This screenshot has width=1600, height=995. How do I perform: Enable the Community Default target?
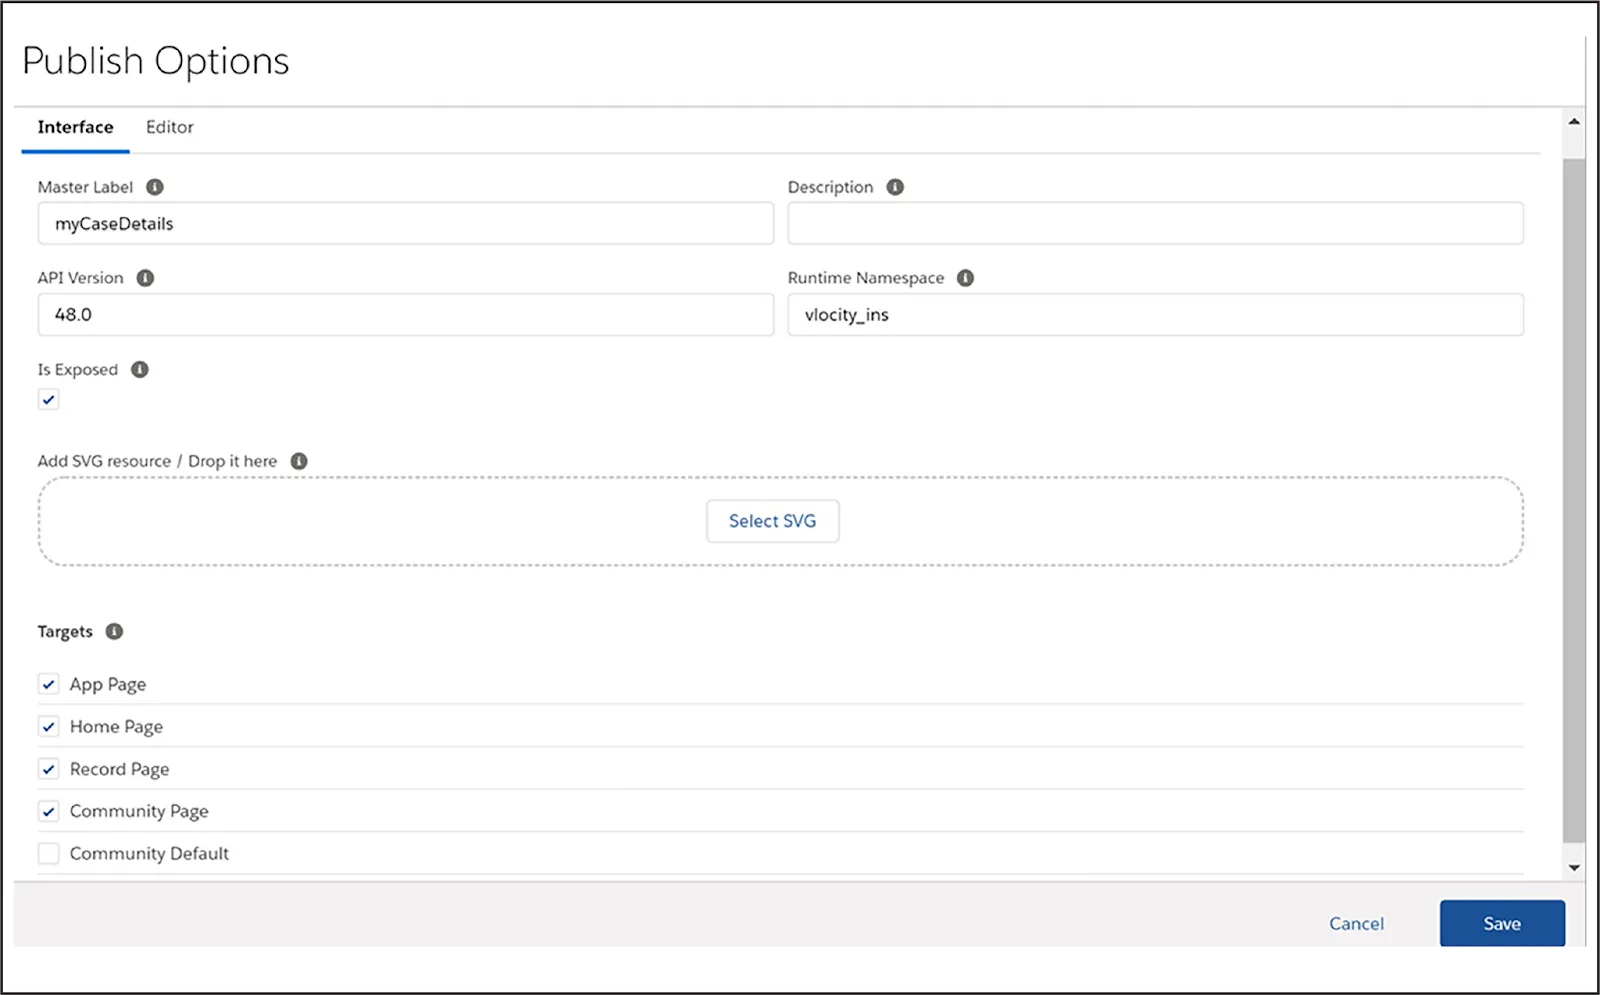48,853
